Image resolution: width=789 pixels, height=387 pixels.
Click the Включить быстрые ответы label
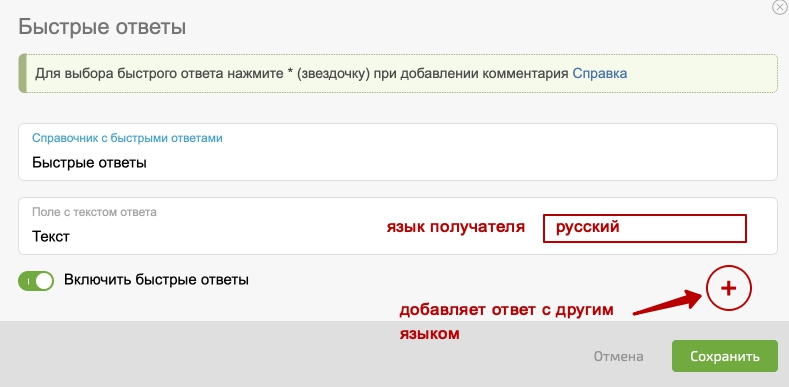[156, 280]
